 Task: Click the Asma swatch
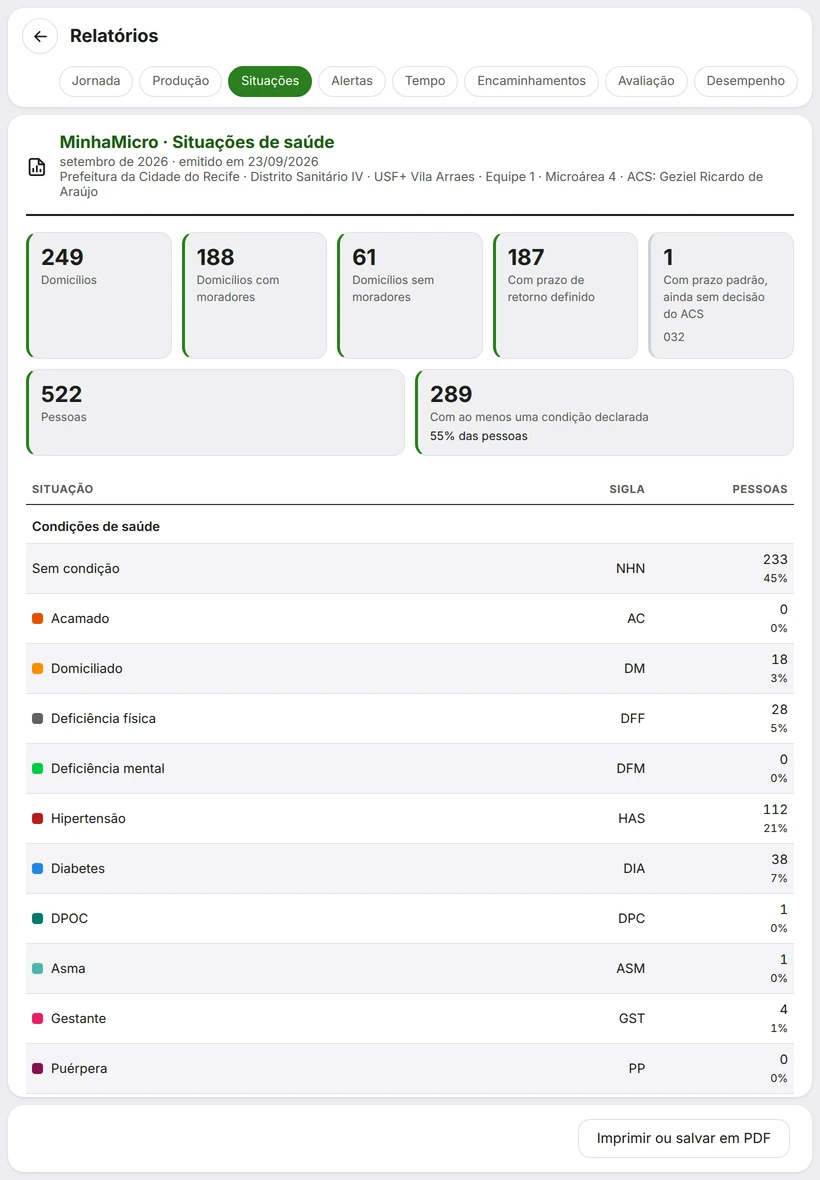point(38,969)
